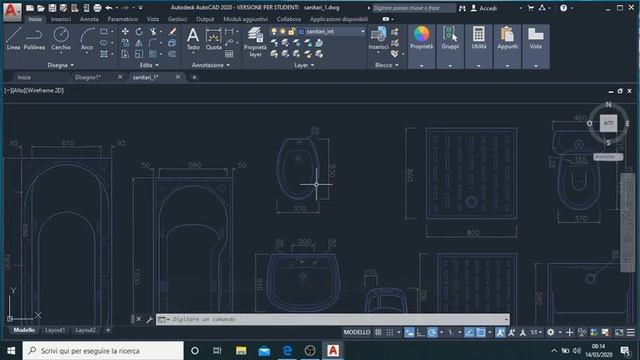Click the Move (Sposta) tool icon
The height and width of the screenshot is (360, 640).
point(125,31)
